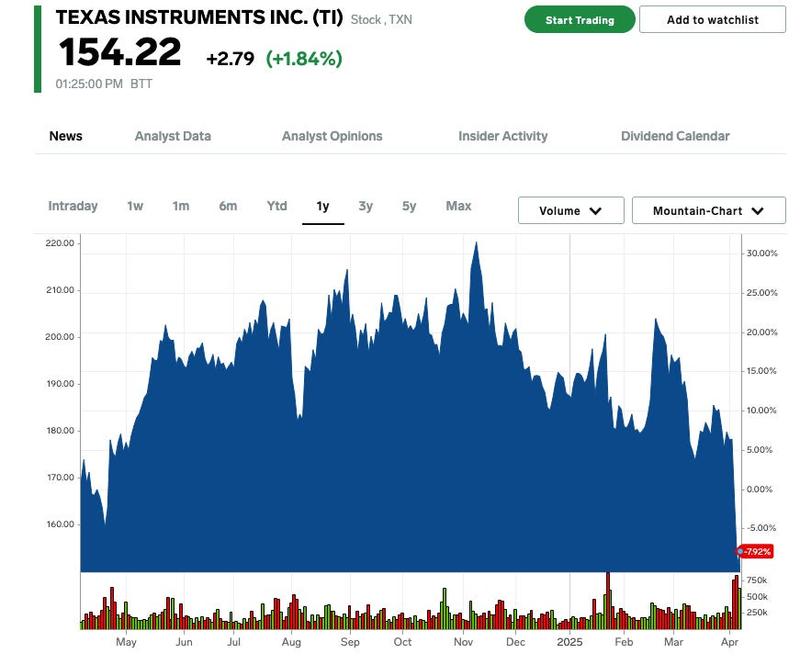Choose the 3y chart range
Screen dimensions: 800x664
point(366,206)
